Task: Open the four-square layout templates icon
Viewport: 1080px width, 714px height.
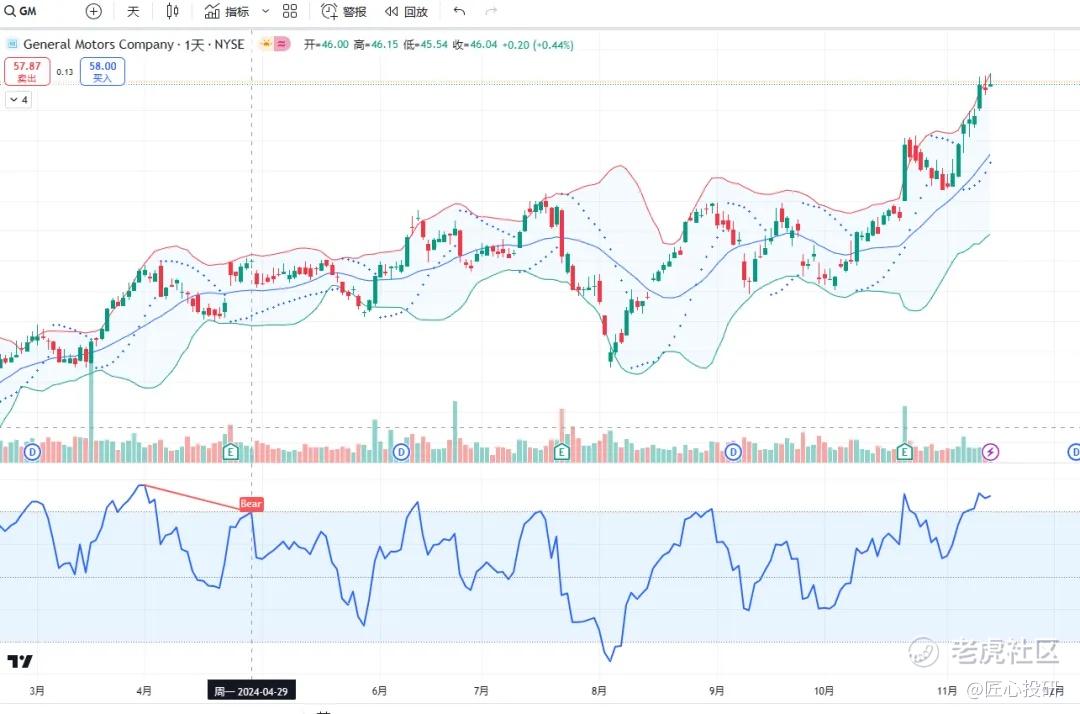Action: point(290,11)
